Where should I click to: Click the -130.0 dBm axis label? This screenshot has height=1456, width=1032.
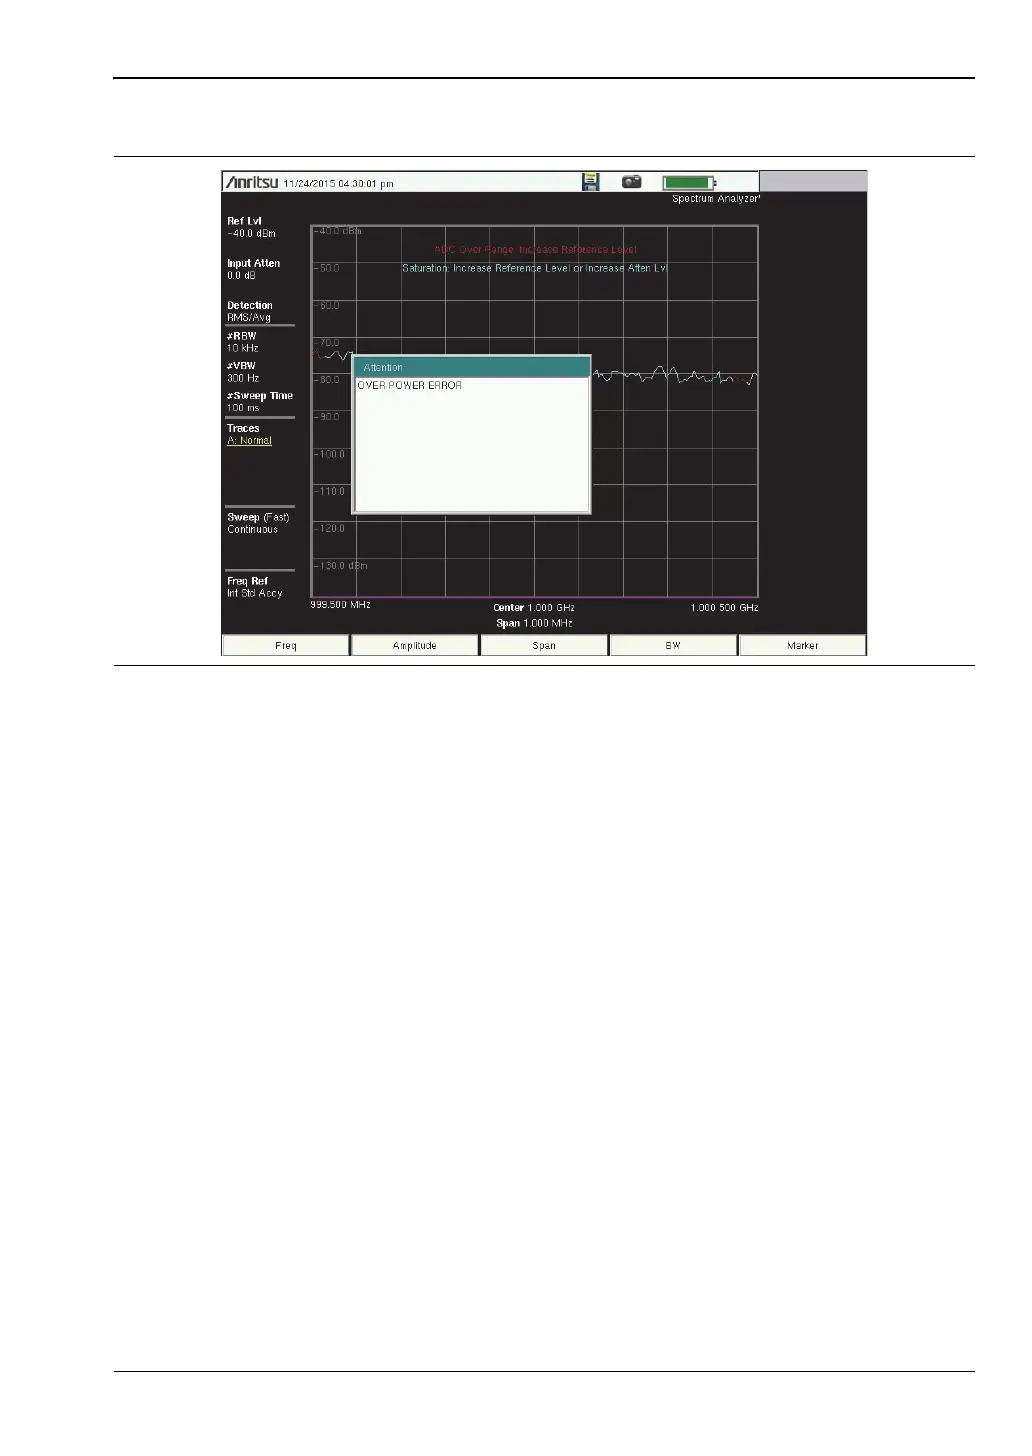click(343, 566)
